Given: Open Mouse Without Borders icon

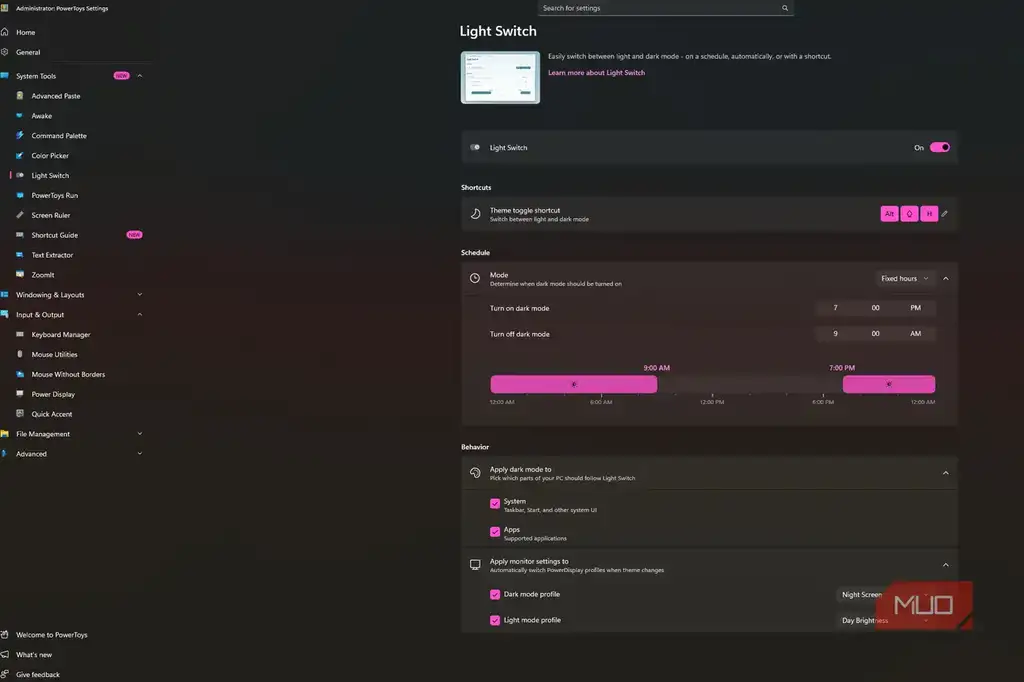Looking at the screenshot, I should coord(20,374).
